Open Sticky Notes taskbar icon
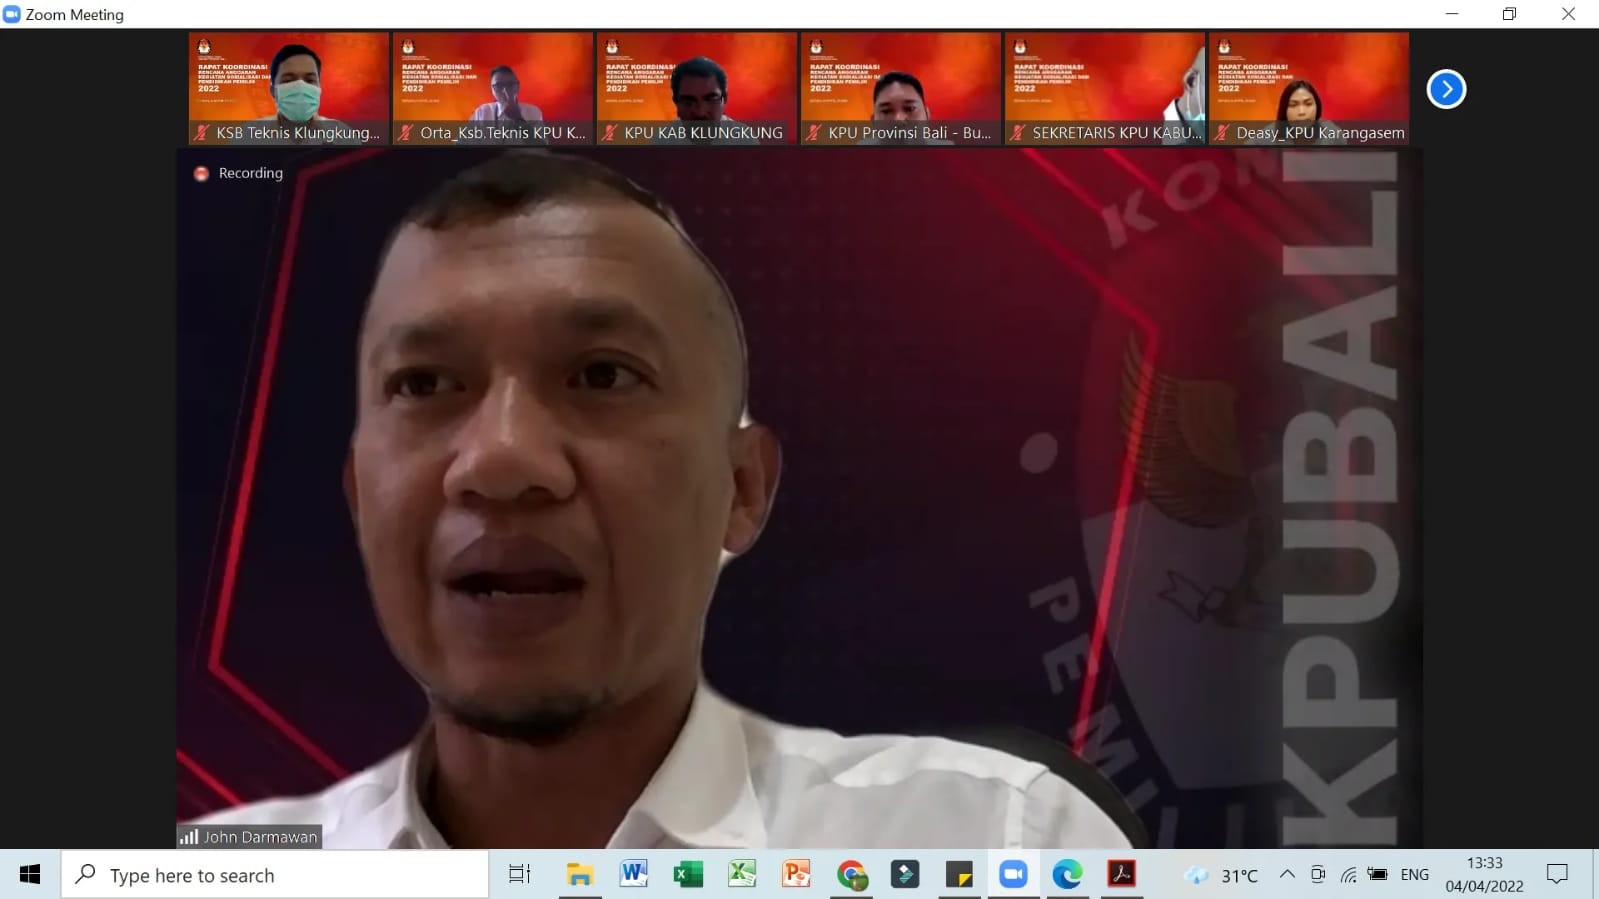 (959, 875)
